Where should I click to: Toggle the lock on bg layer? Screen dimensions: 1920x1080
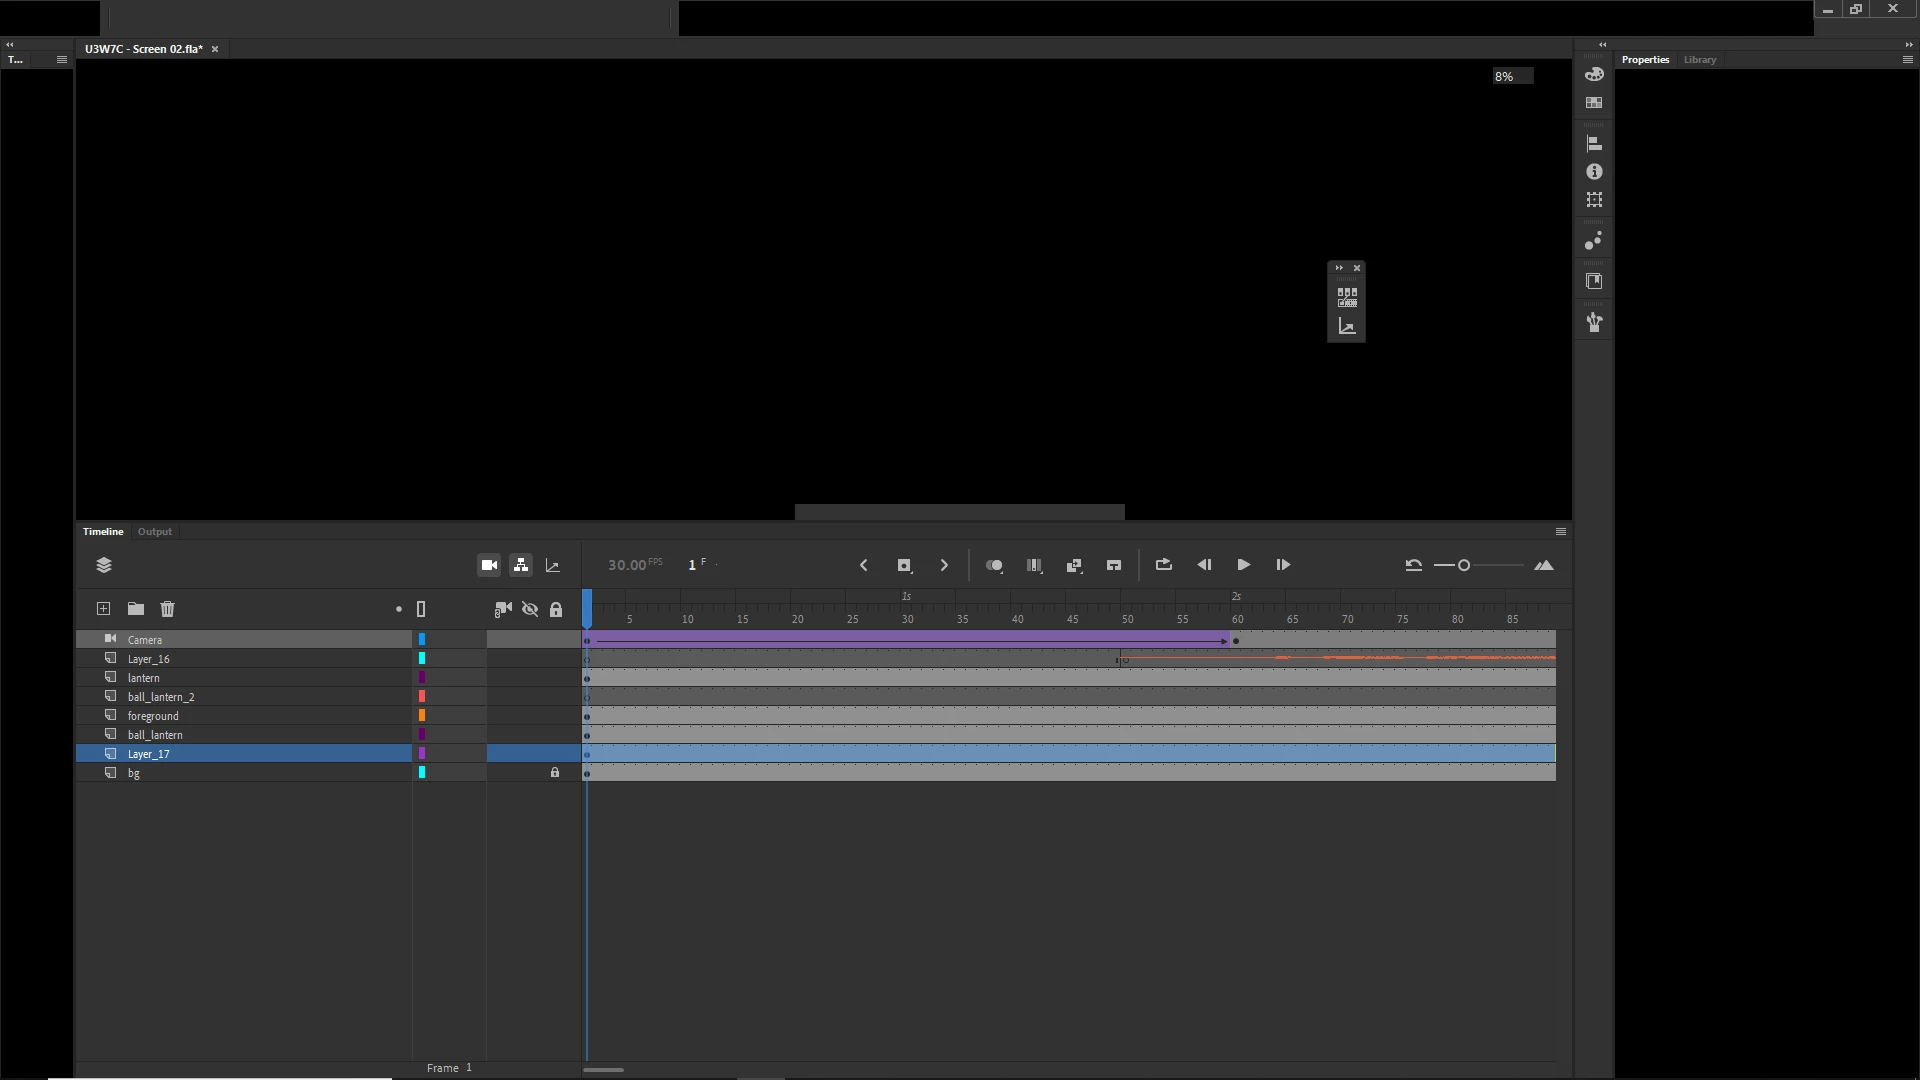point(555,773)
